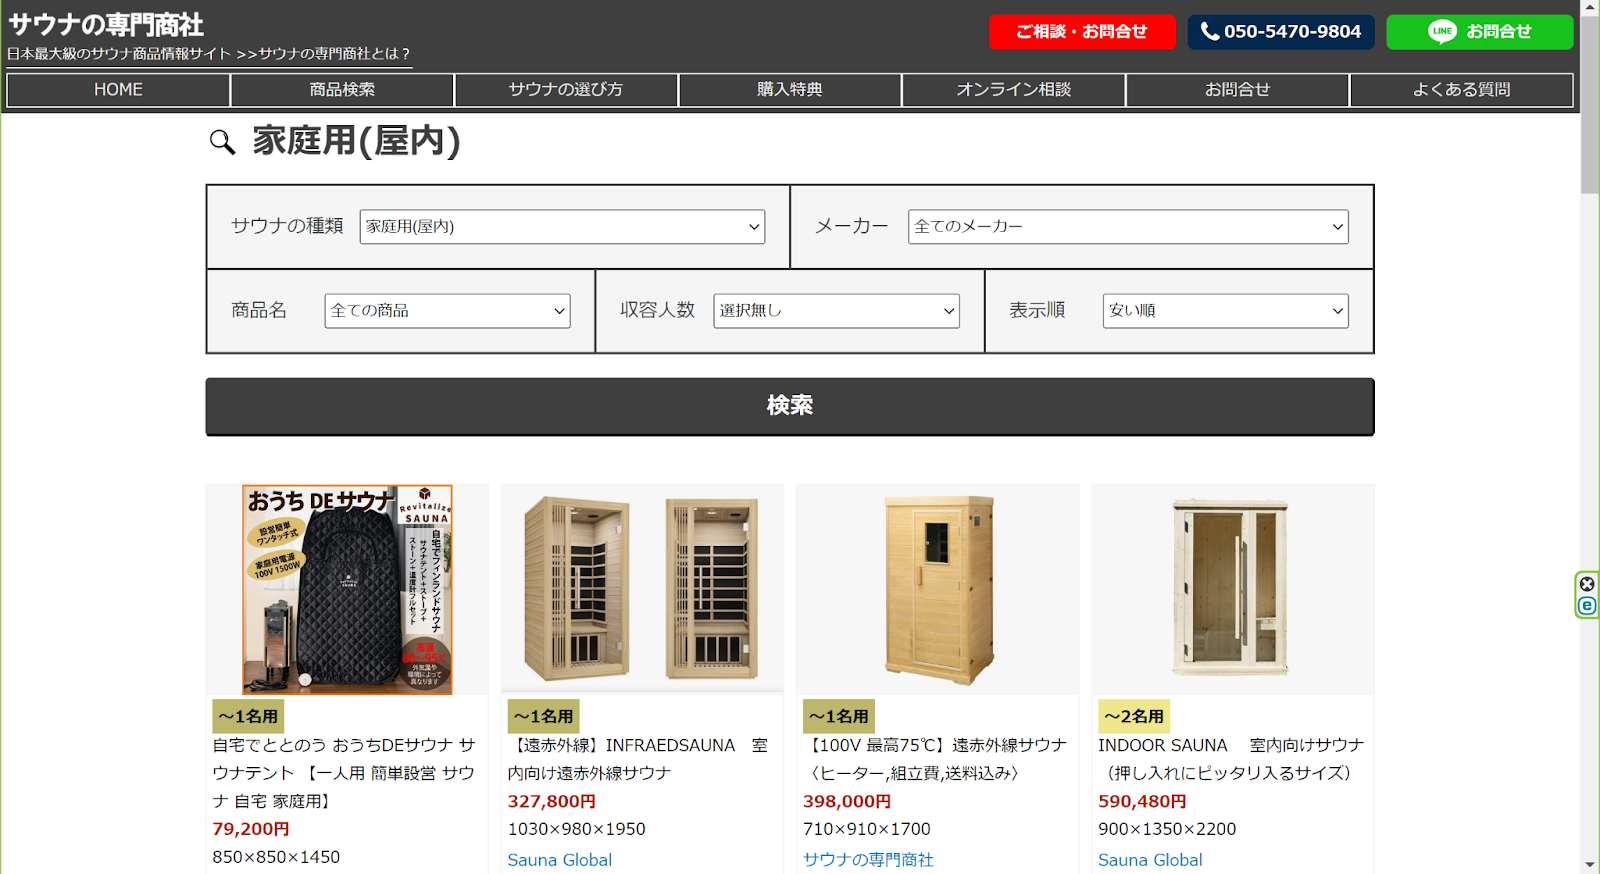
Task: Click the green 'e' widget icon
Action: 1587,605
